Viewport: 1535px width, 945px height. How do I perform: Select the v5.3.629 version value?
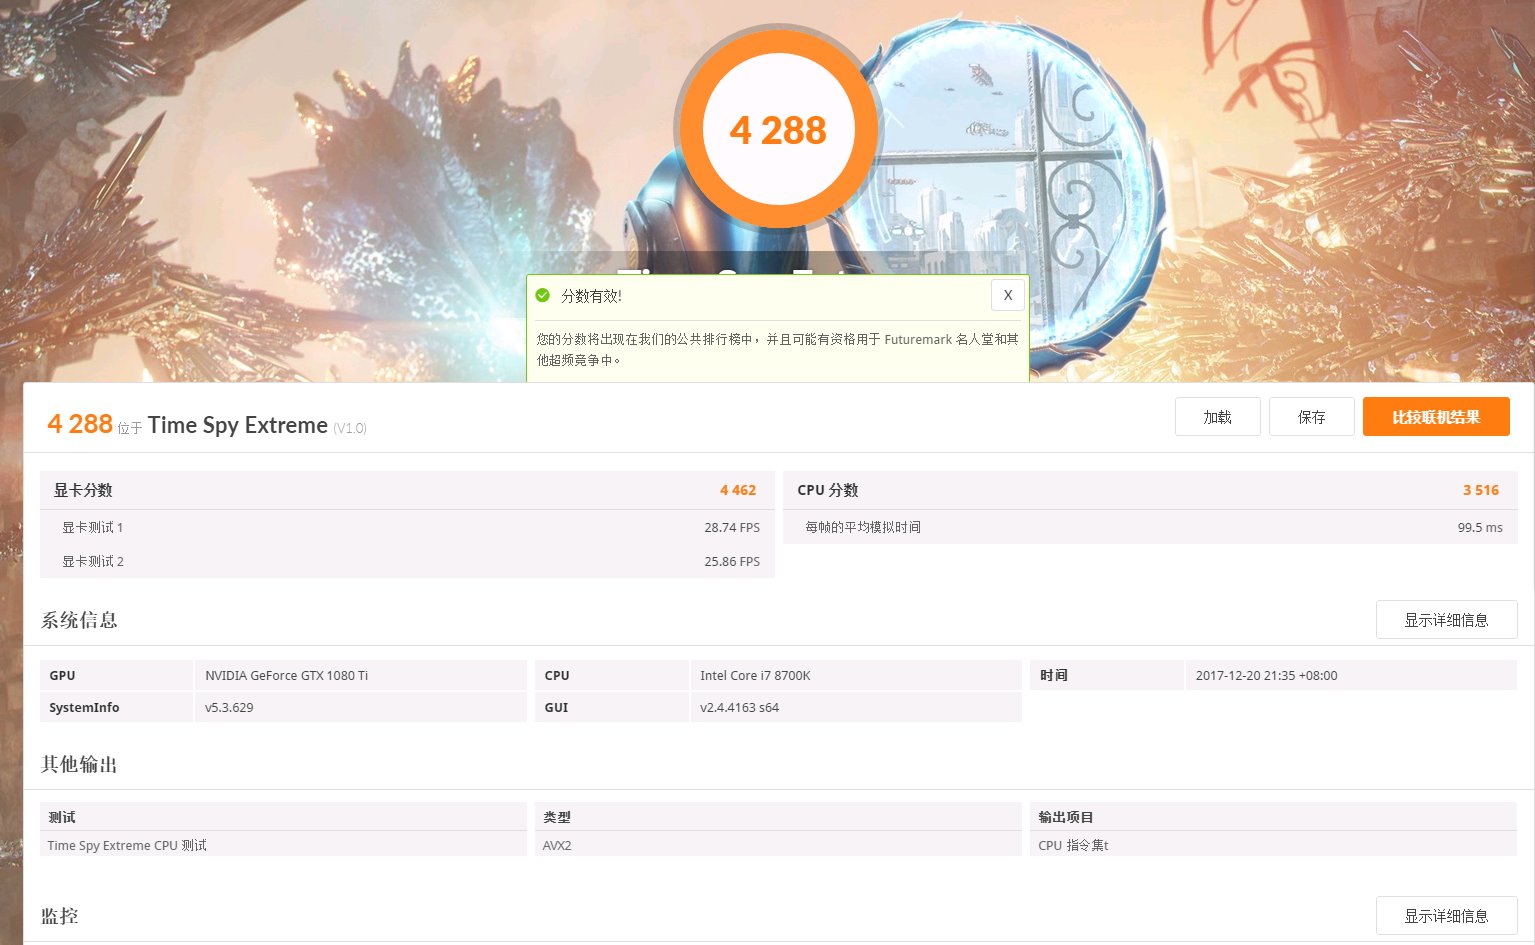click(229, 707)
